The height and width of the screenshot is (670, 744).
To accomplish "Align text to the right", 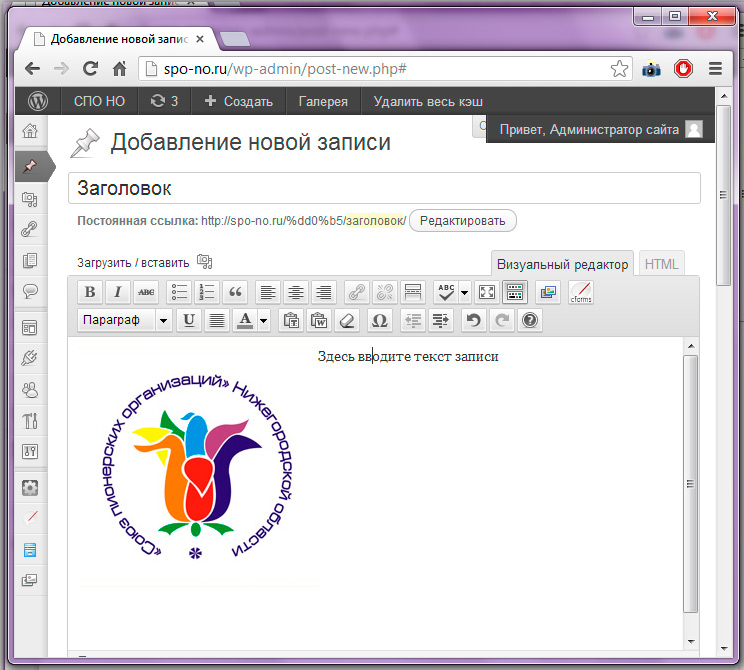I will coord(324,292).
